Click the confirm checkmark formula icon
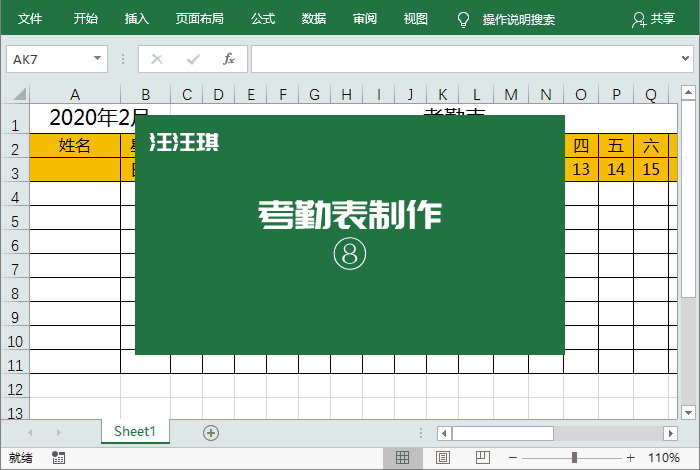 pyautogui.click(x=193, y=59)
